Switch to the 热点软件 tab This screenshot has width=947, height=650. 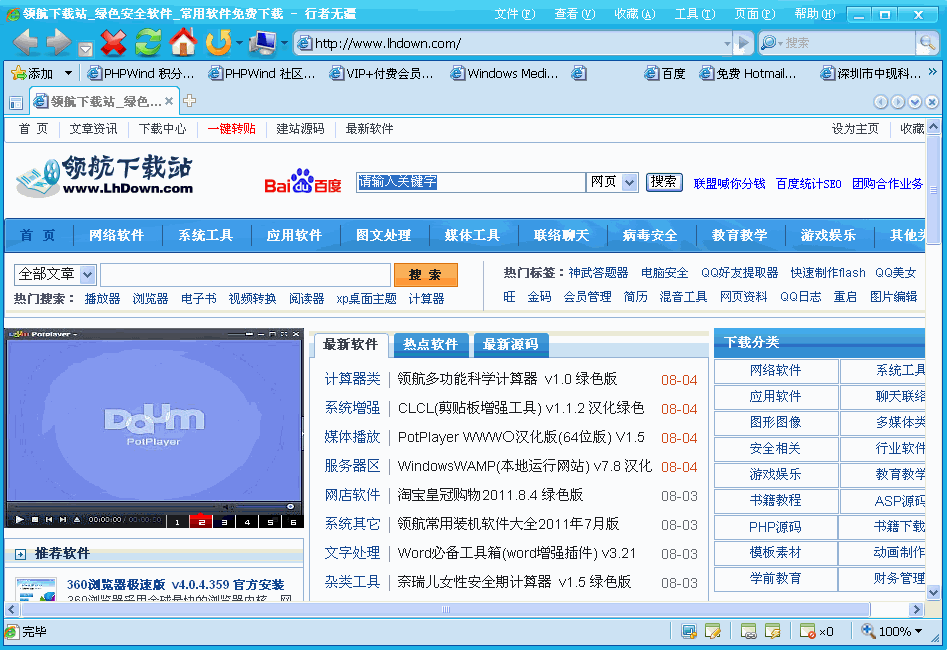coord(431,343)
